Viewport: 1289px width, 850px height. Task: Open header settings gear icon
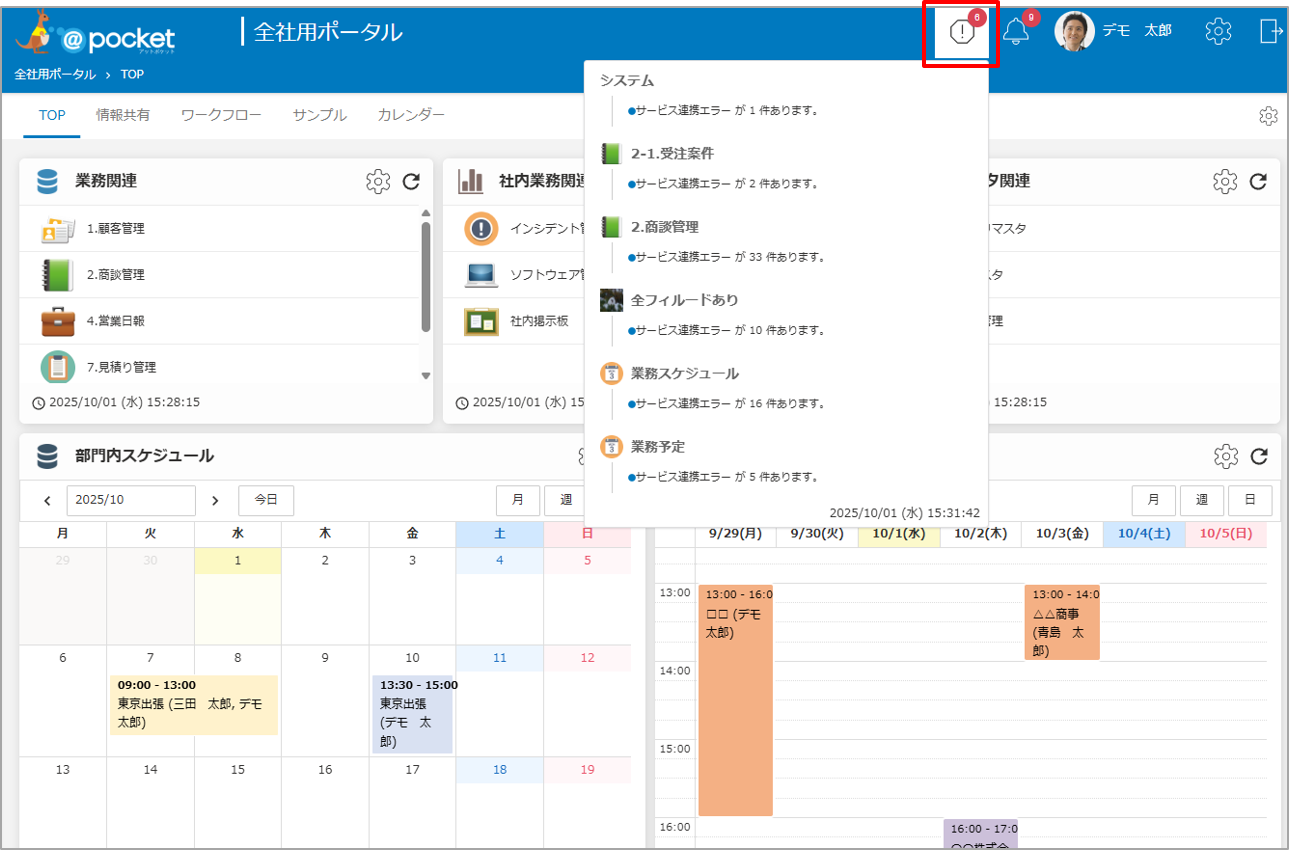click(1218, 31)
